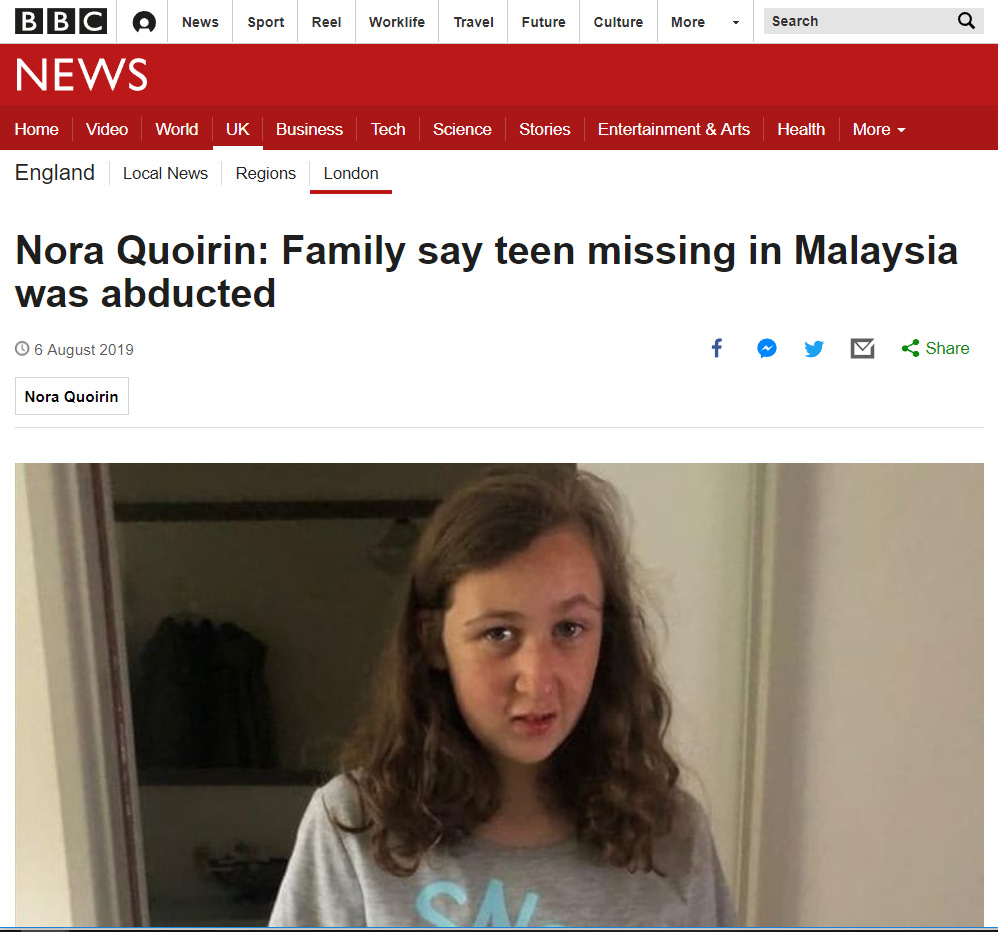Click the search magnifier icon
998x932 pixels.
coord(966,21)
